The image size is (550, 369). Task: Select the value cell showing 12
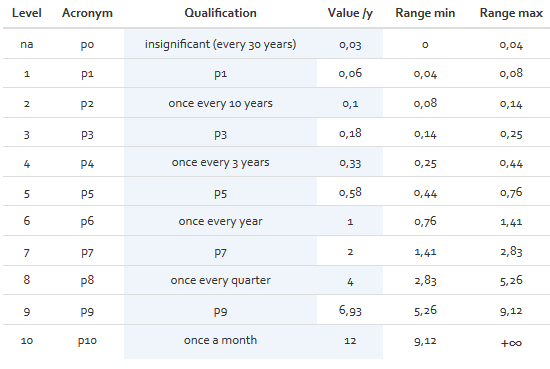350,342
